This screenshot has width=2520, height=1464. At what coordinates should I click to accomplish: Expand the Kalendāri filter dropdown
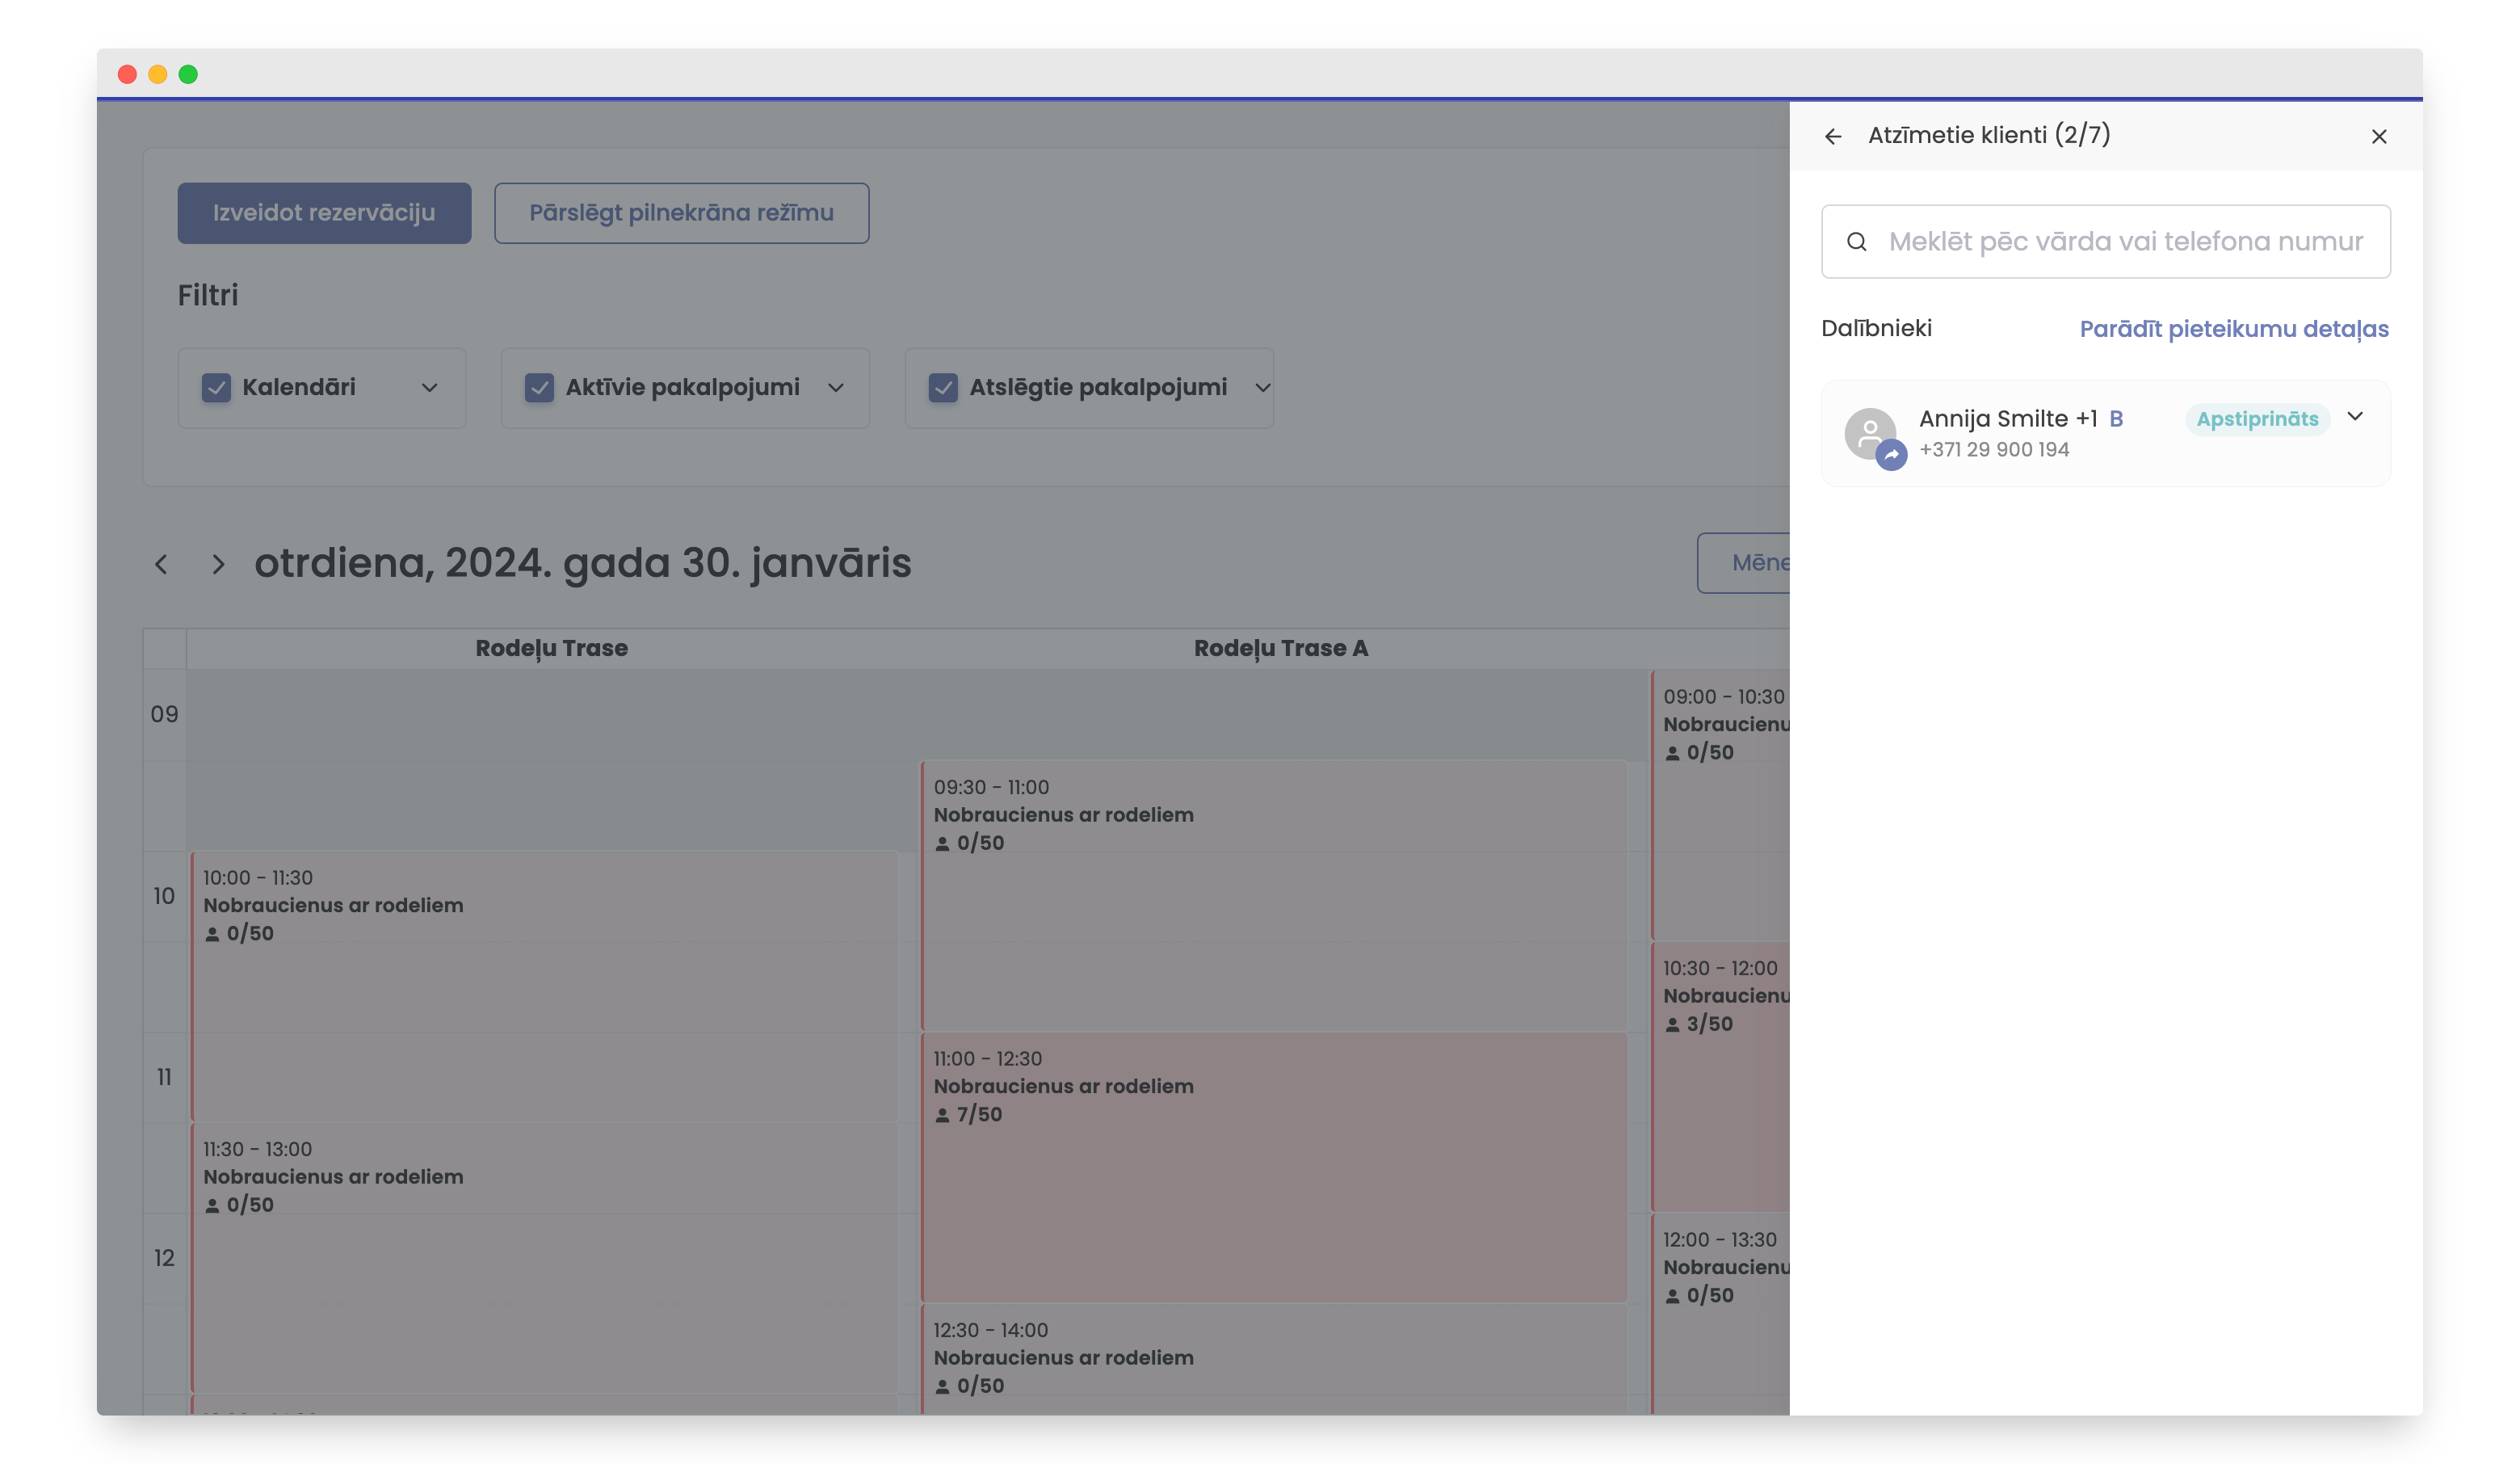tap(429, 388)
